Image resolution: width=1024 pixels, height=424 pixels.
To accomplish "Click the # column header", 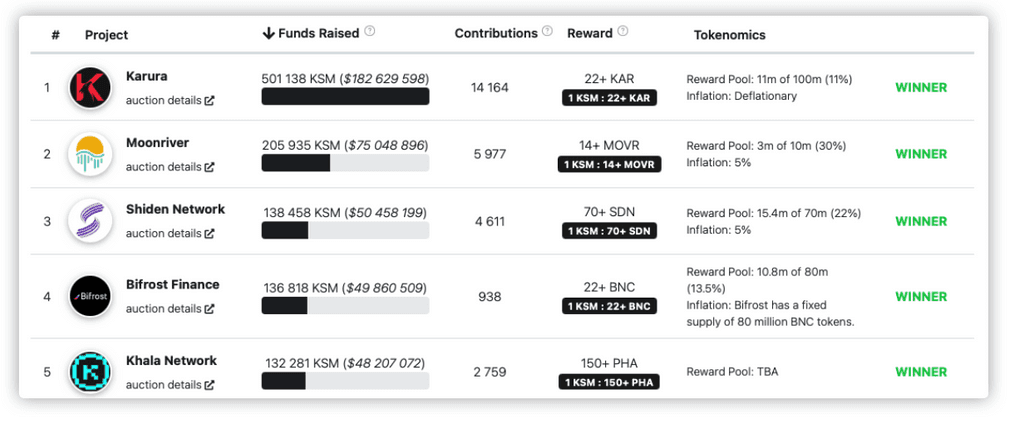I will coord(56,35).
